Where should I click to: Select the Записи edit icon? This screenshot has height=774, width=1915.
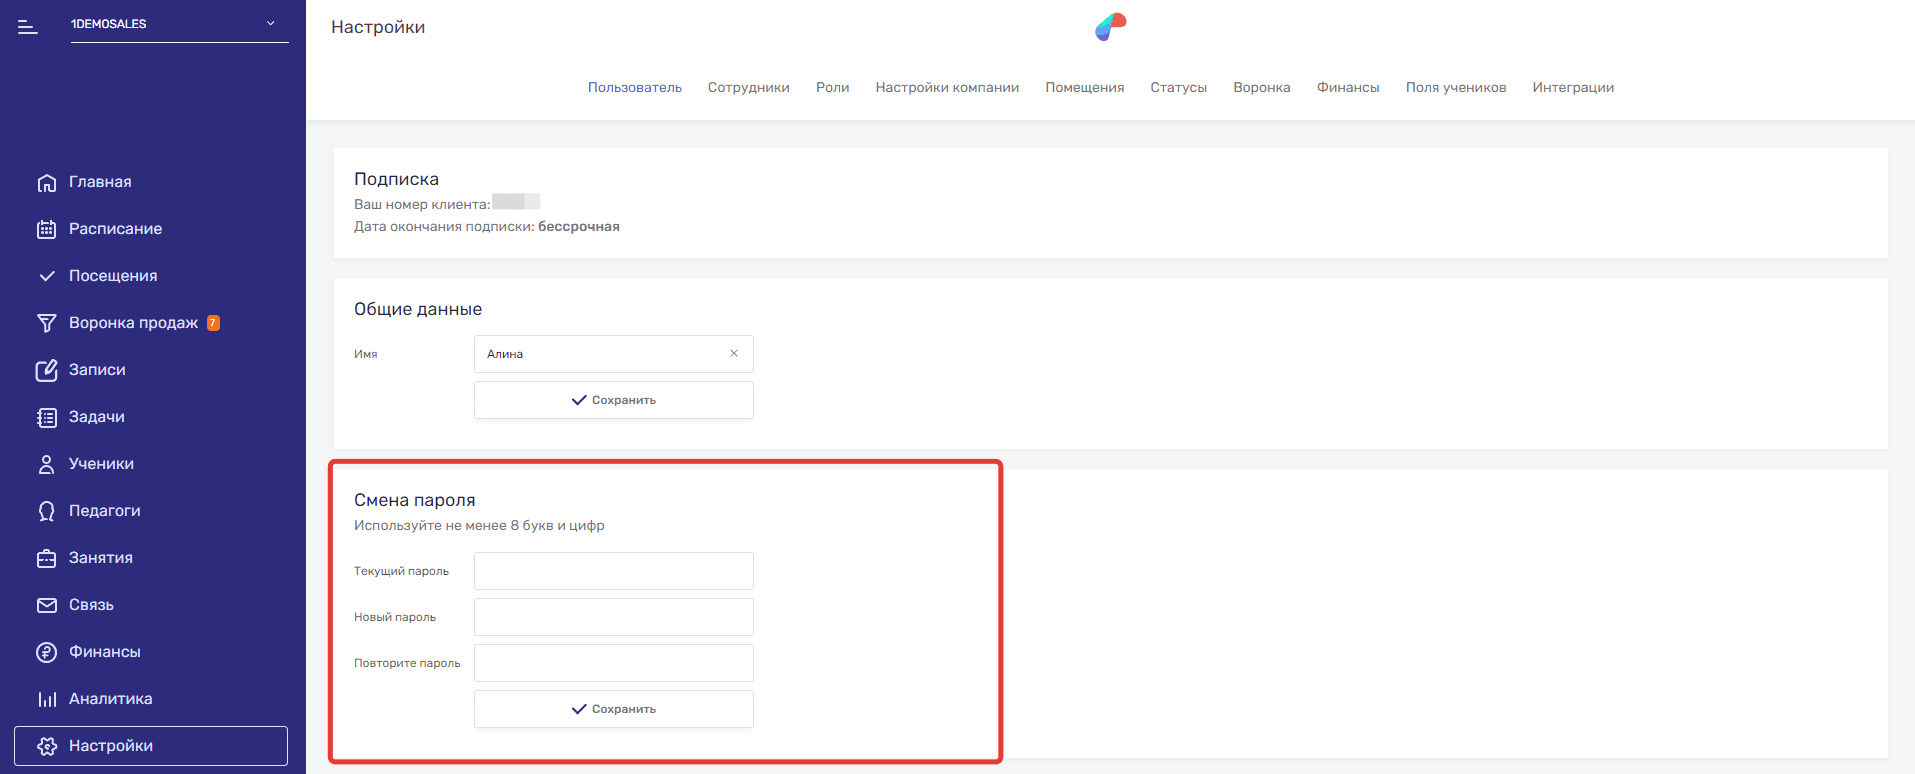(46, 370)
